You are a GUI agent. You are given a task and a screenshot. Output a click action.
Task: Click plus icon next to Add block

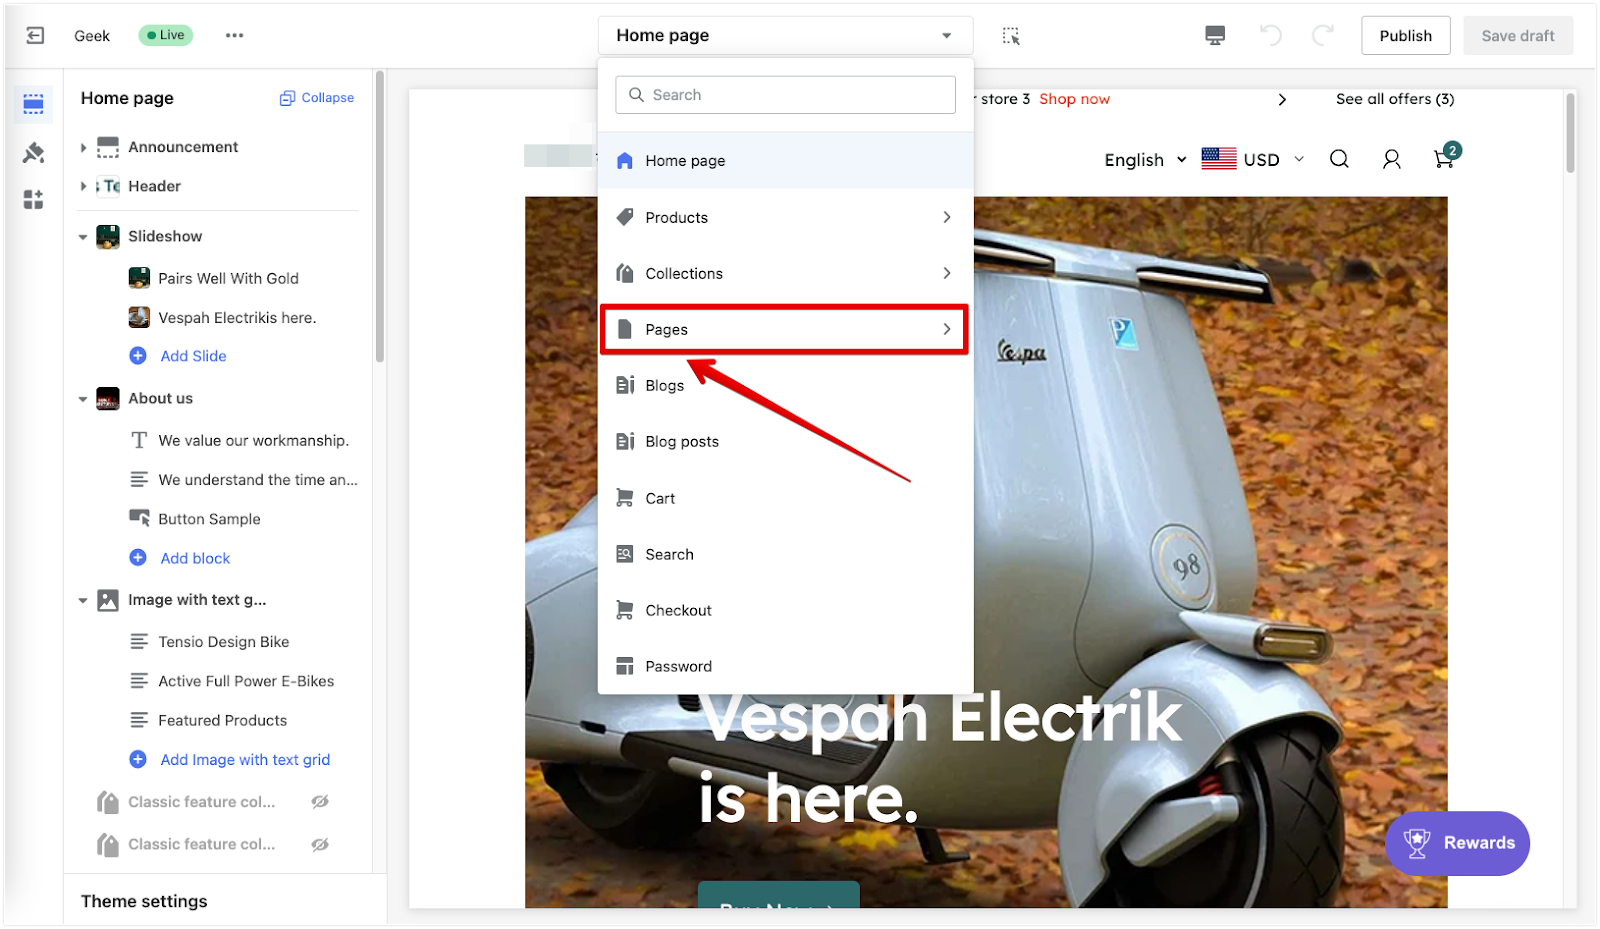(138, 558)
